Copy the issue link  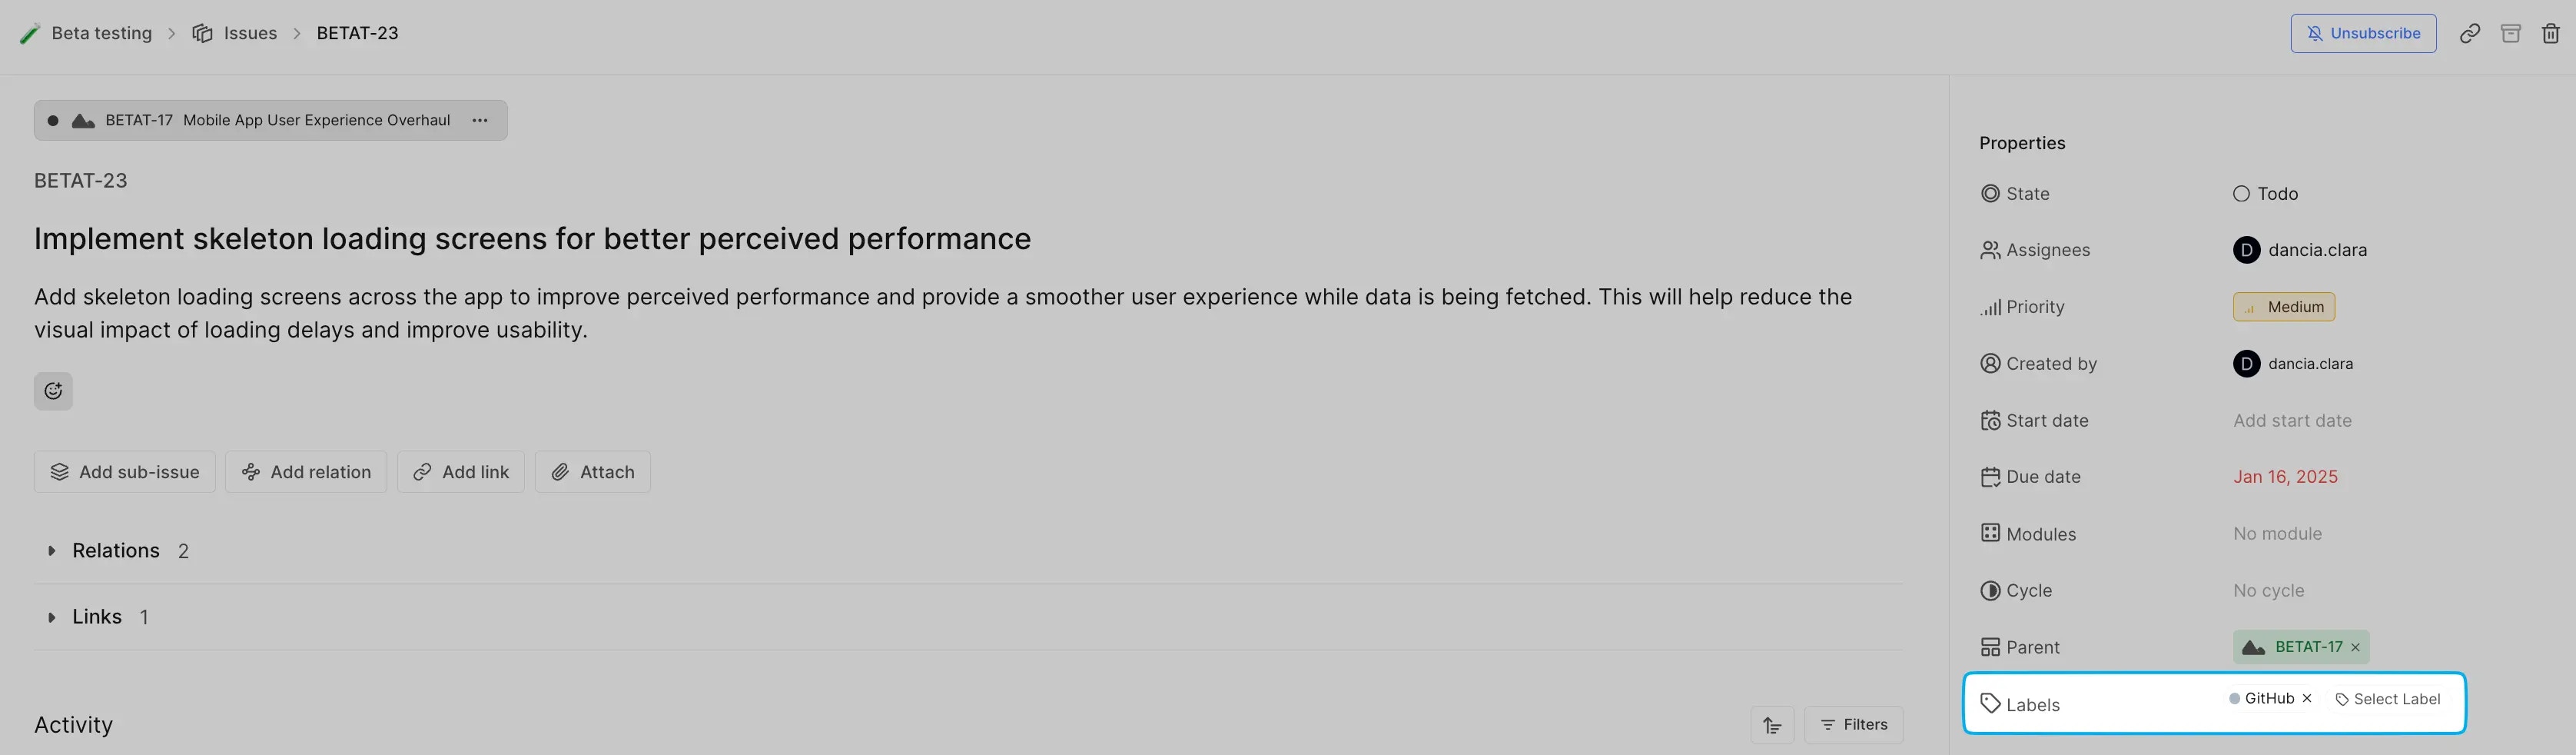(2471, 33)
